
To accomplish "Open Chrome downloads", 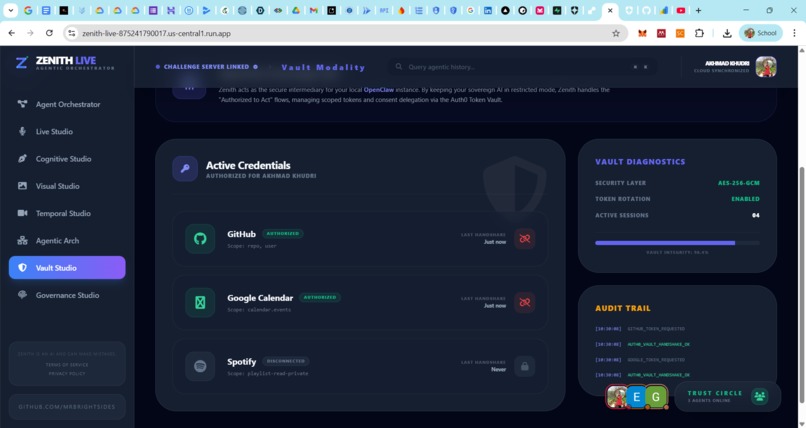I will 727,33.
